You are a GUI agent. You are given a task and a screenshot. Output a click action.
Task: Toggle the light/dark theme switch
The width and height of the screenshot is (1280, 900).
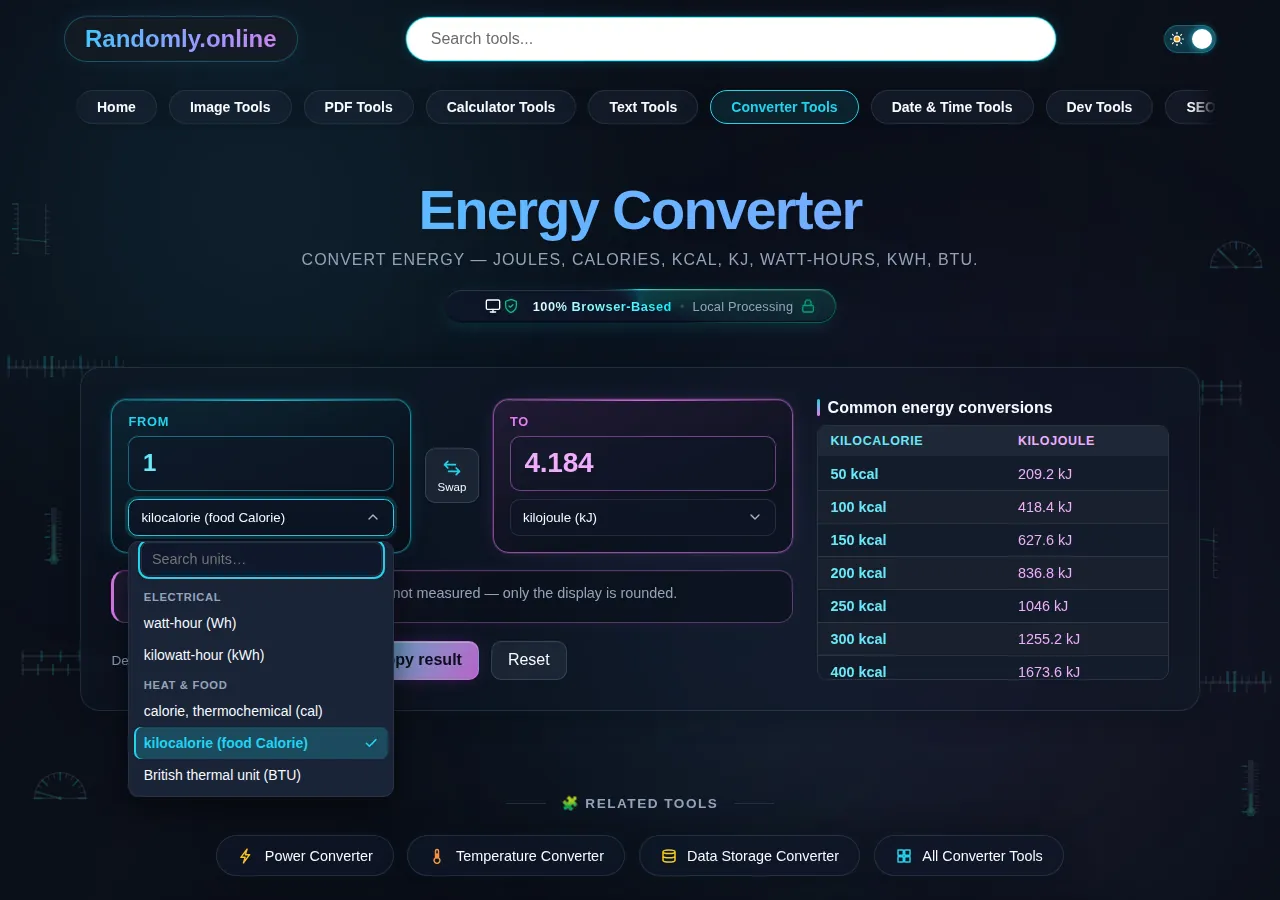(1190, 39)
